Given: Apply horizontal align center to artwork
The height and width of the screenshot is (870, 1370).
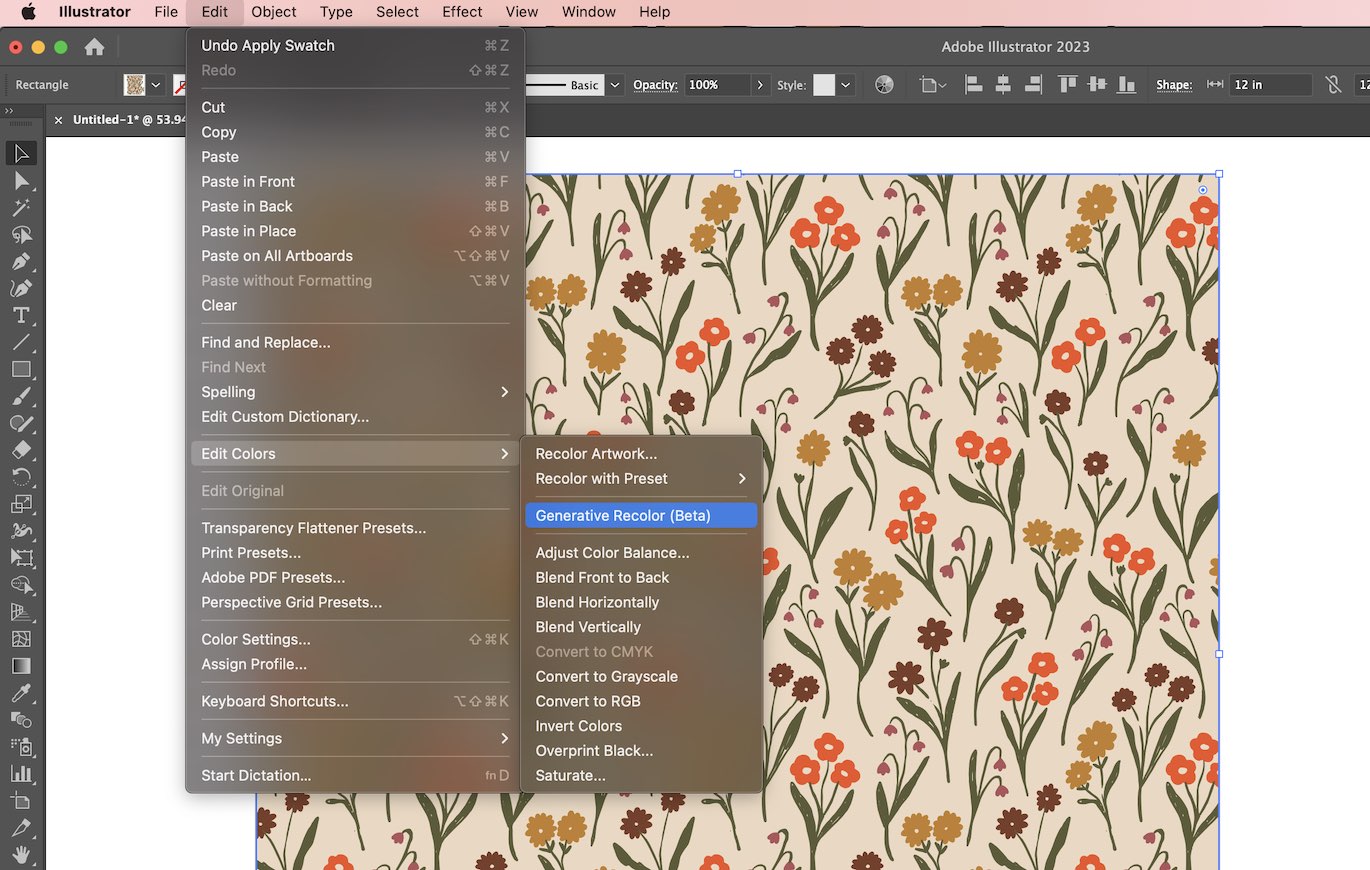Looking at the screenshot, I should [x=1002, y=85].
